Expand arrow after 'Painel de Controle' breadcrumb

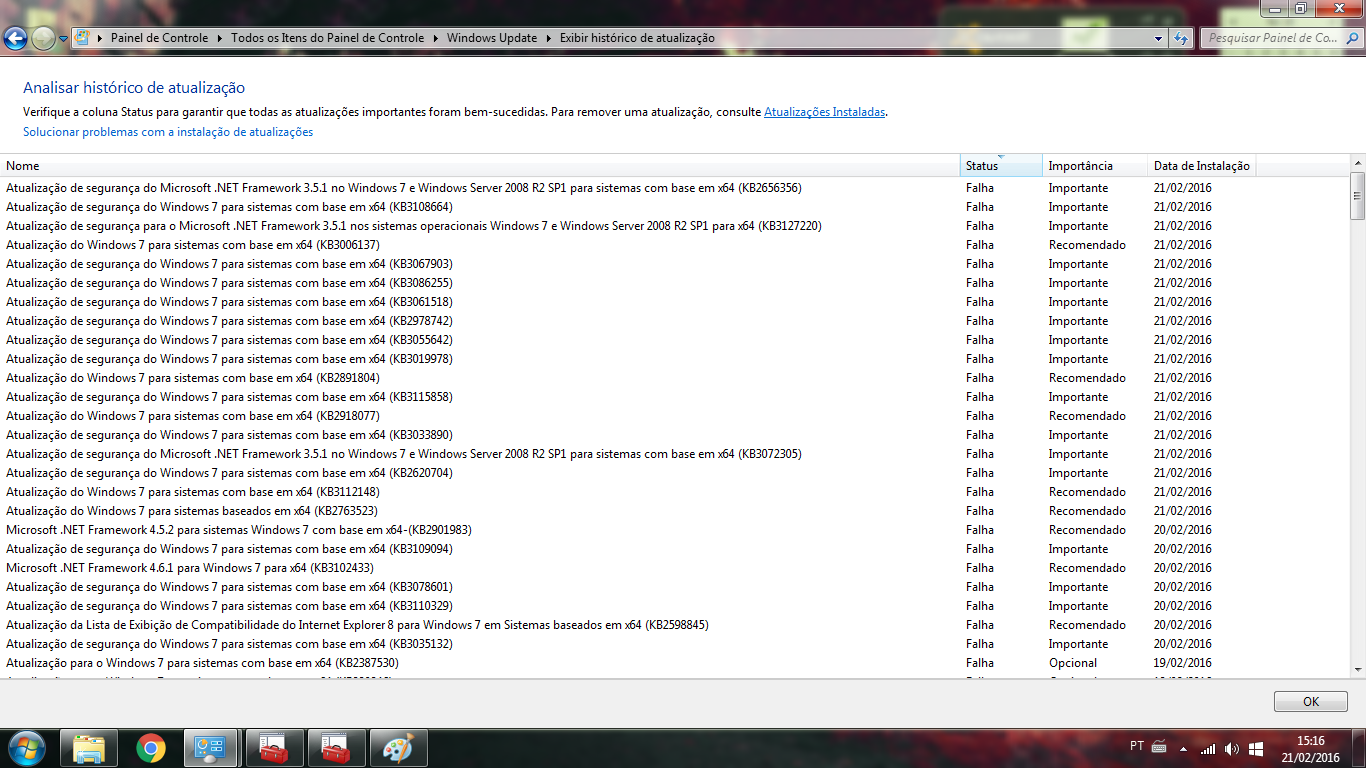pos(219,38)
